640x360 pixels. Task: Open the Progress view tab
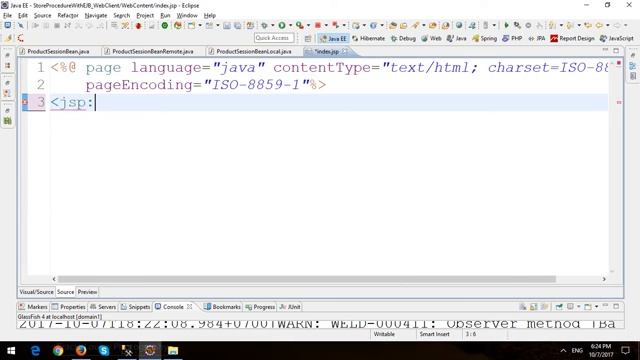click(260, 307)
